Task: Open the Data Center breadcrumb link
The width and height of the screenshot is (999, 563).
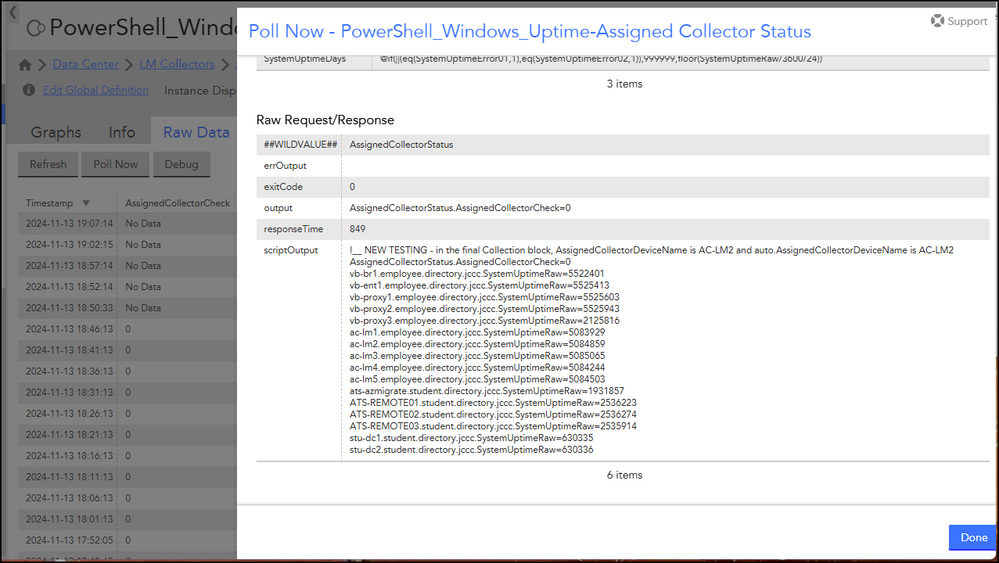Action: (x=85, y=64)
